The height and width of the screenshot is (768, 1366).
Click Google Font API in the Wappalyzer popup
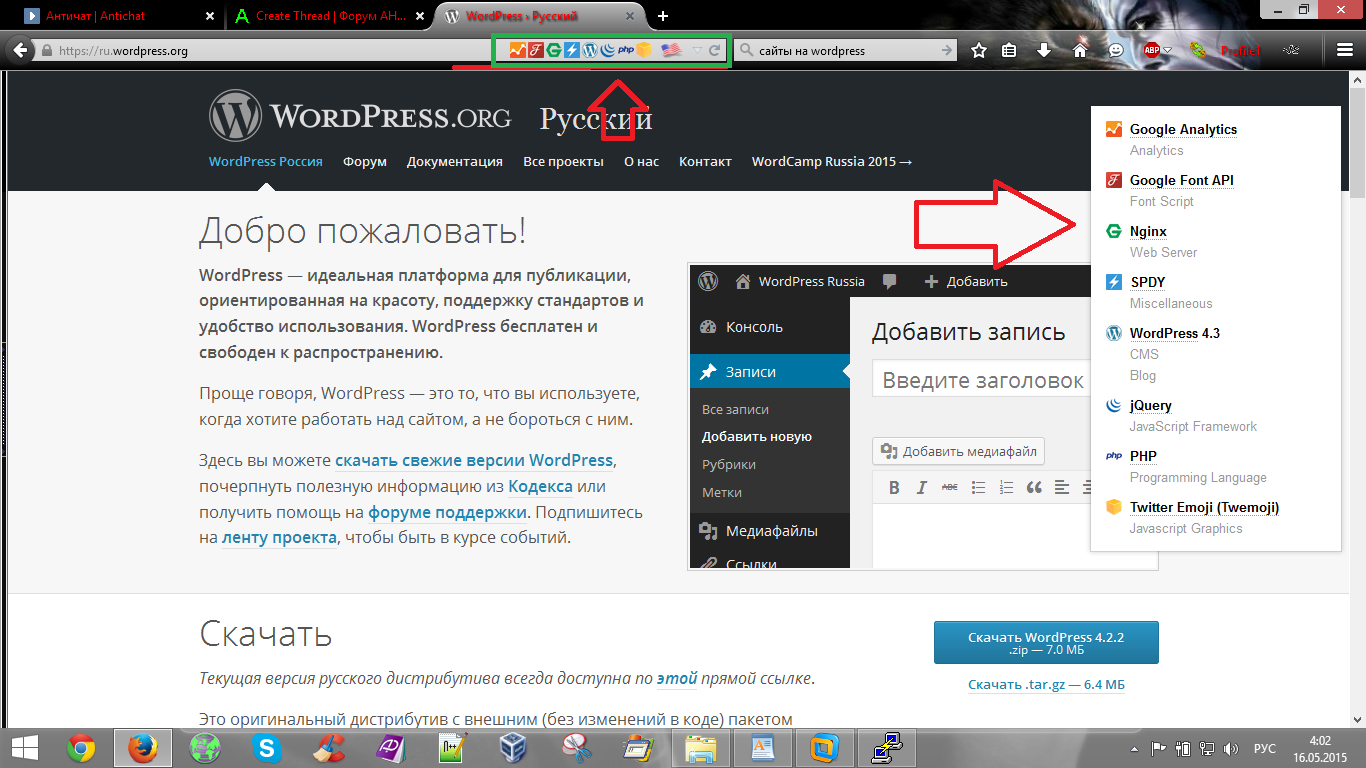(1182, 180)
